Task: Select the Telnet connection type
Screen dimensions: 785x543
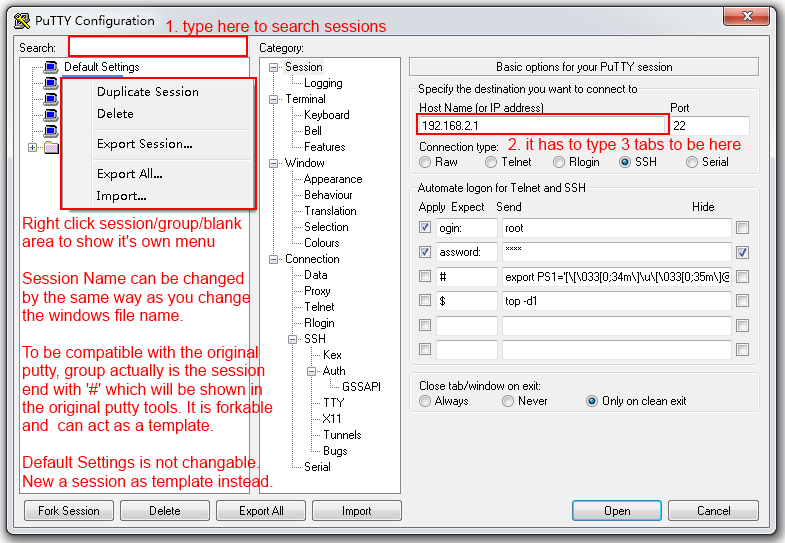Action: click(x=491, y=162)
